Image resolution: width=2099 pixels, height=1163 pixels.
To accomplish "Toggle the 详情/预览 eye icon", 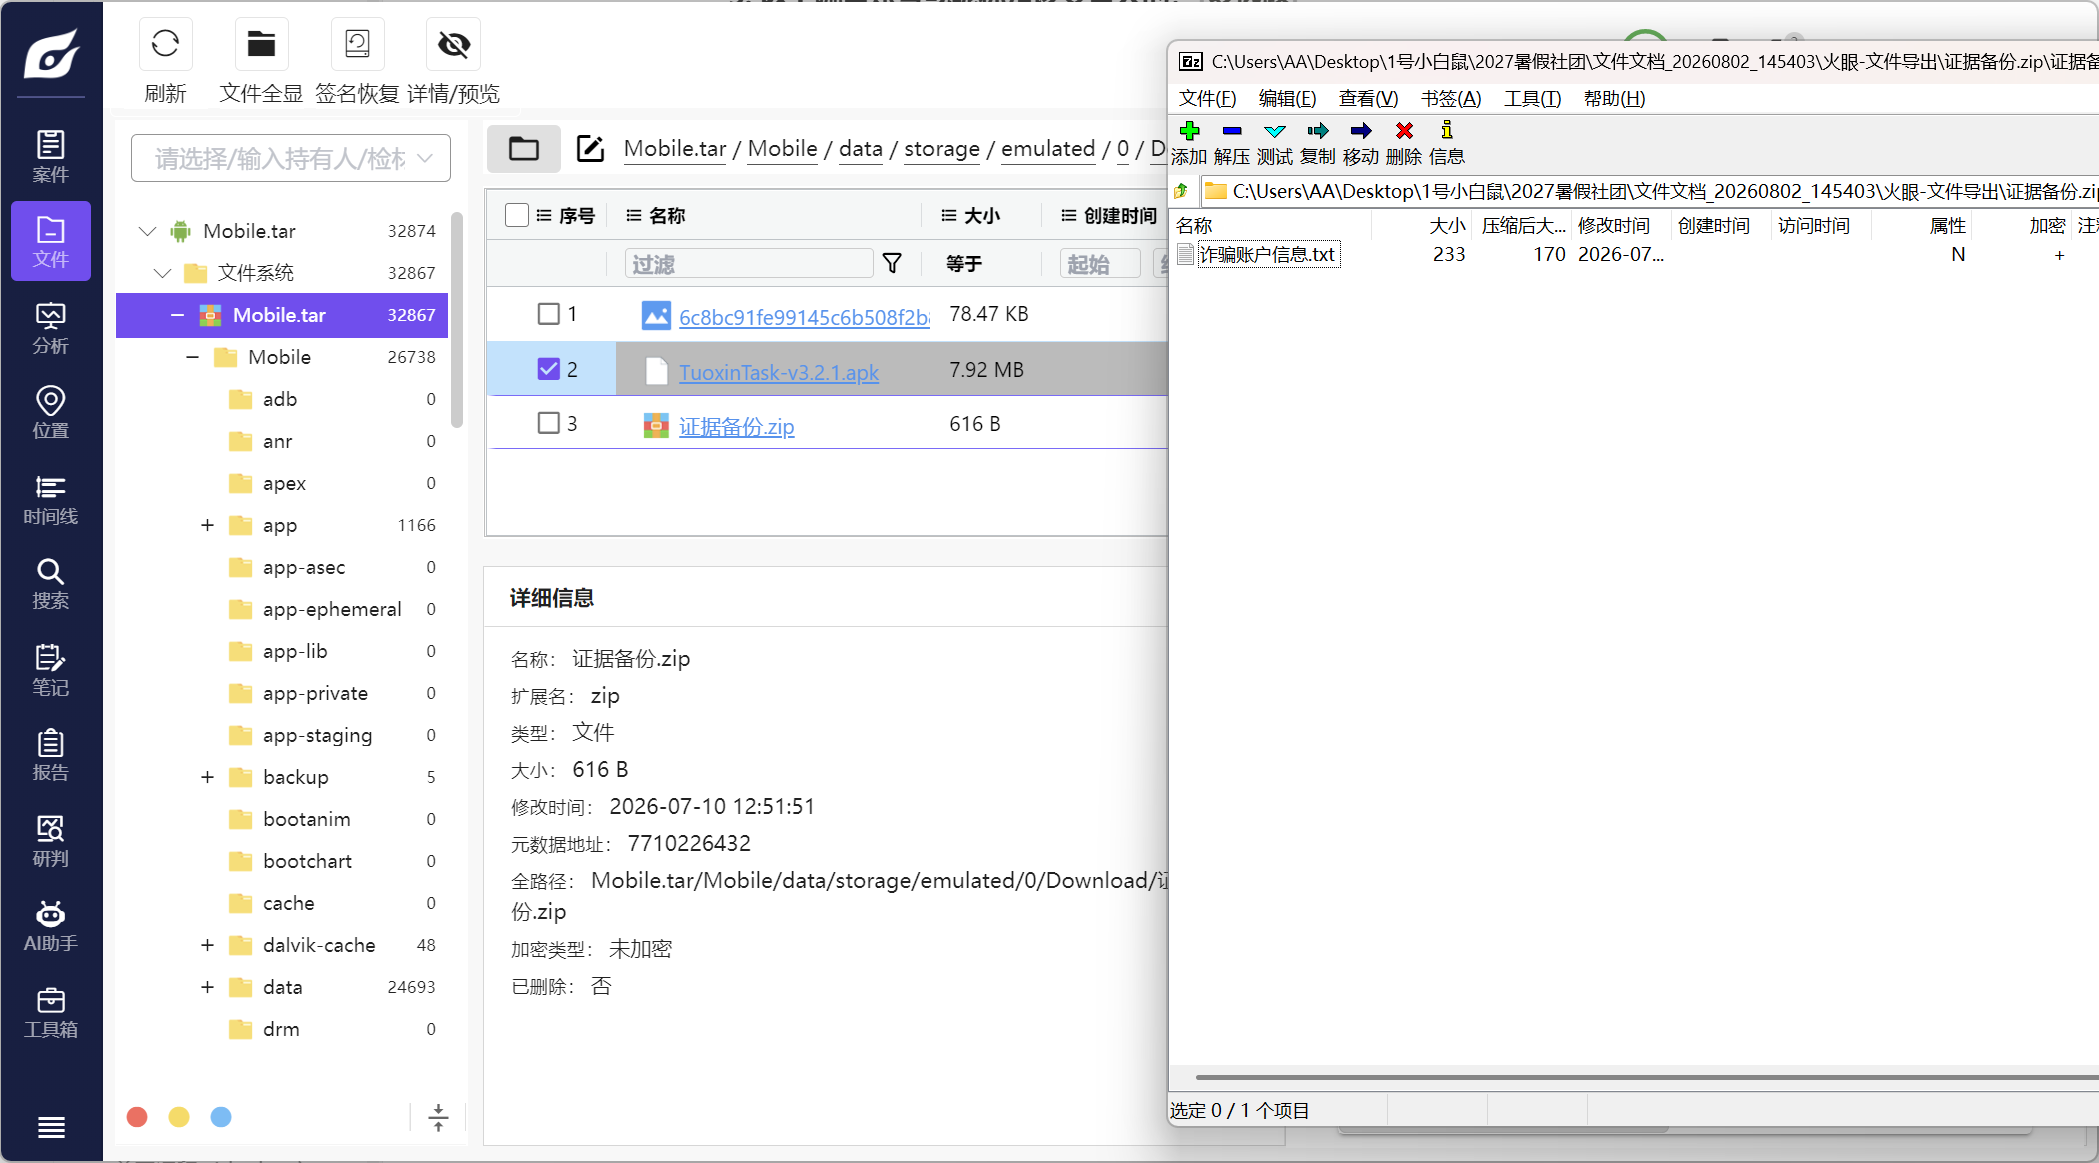I will [x=453, y=44].
